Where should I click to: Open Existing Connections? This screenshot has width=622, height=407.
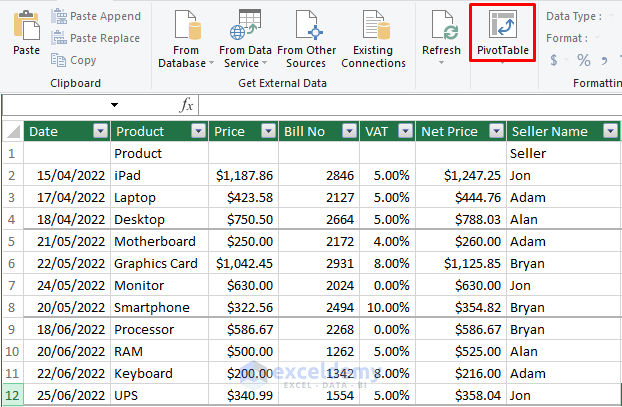tap(373, 38)
